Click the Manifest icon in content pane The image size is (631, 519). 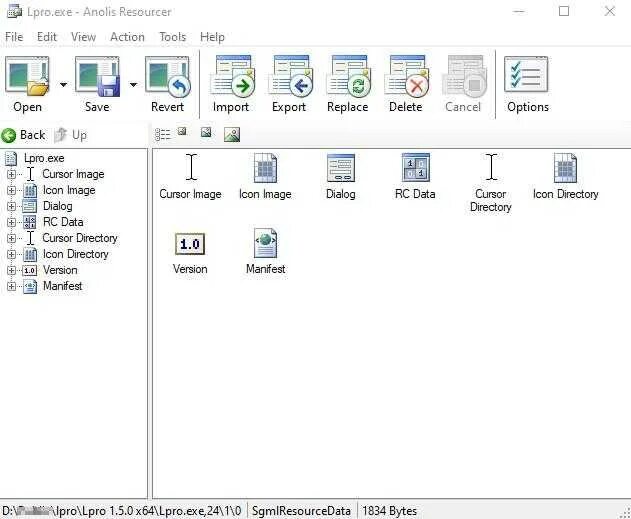[266, 243]
